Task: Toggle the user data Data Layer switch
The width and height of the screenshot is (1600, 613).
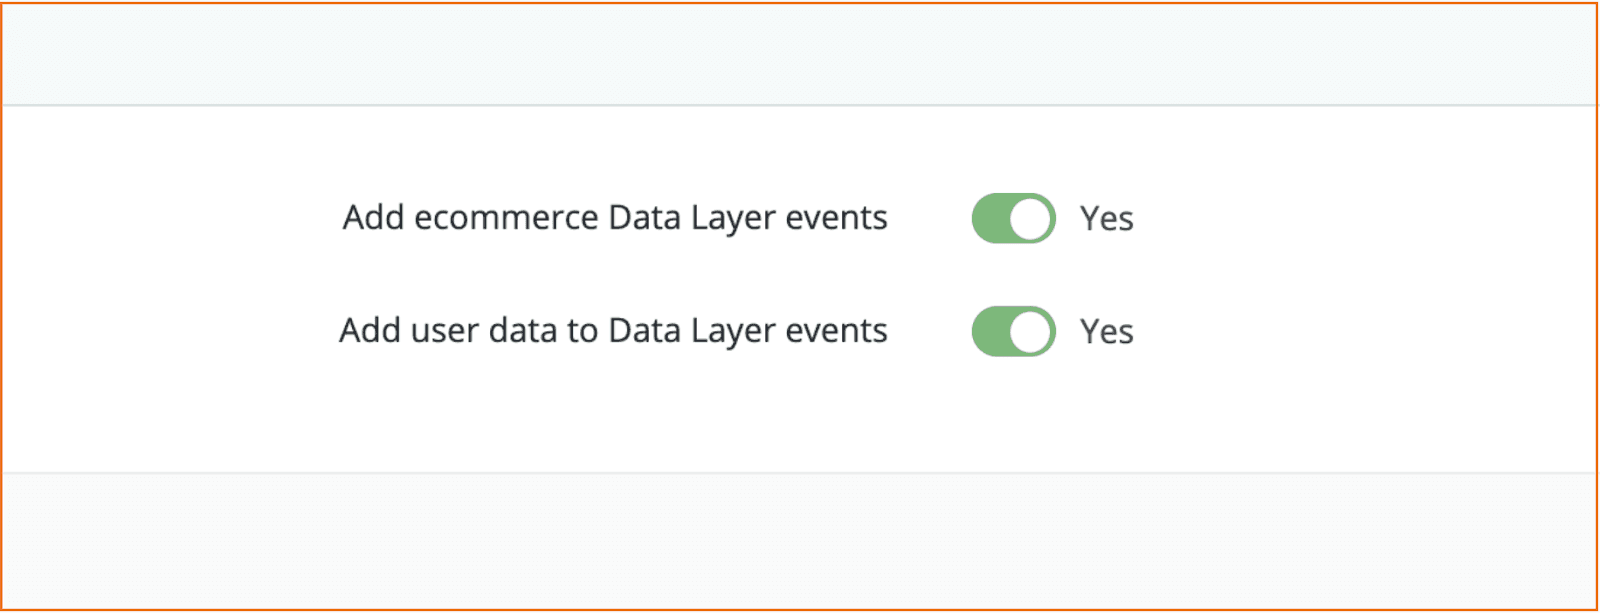Action: [x=1013, y=331]
